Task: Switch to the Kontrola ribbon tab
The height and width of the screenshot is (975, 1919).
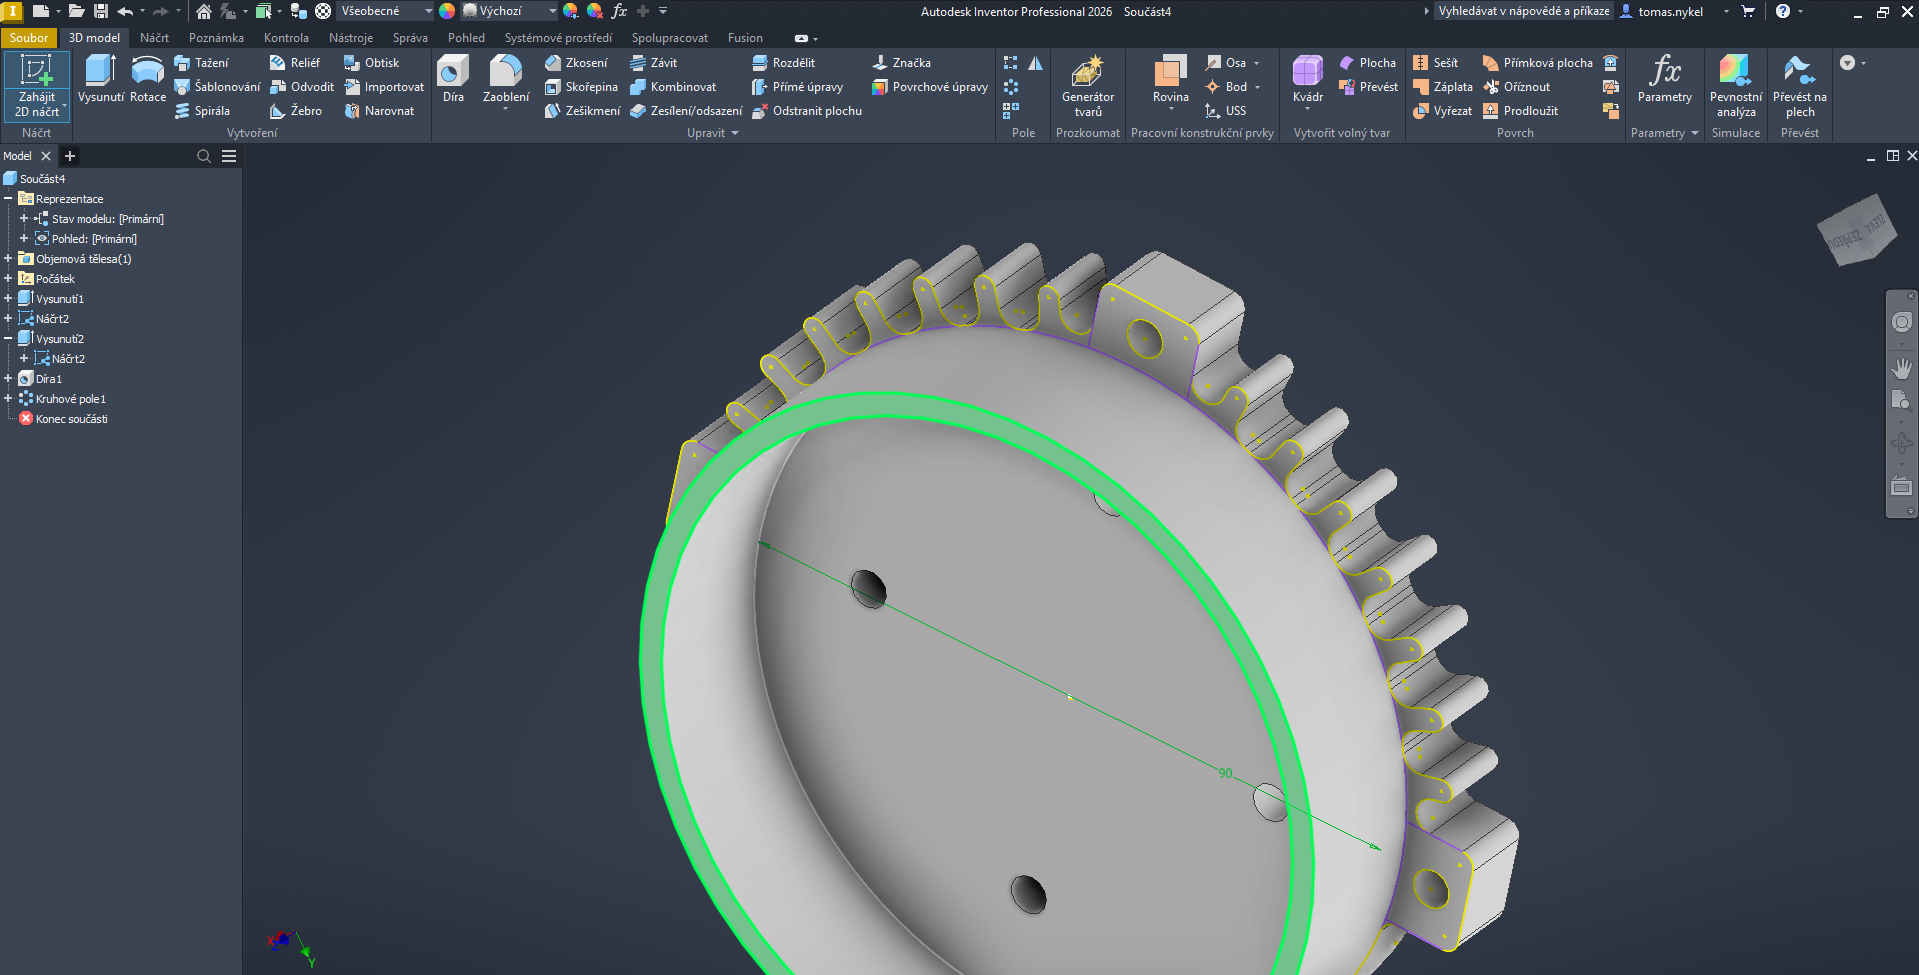Action: pyautogui.click(x=286, y=38)
